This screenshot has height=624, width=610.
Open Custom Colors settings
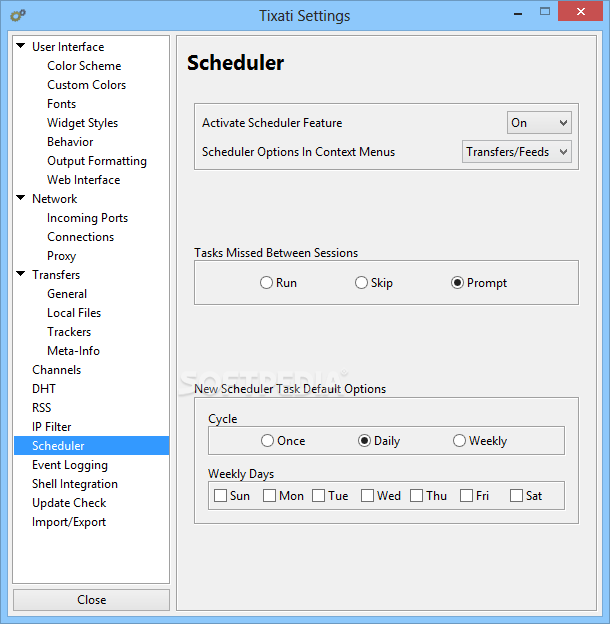pos(86,85)
